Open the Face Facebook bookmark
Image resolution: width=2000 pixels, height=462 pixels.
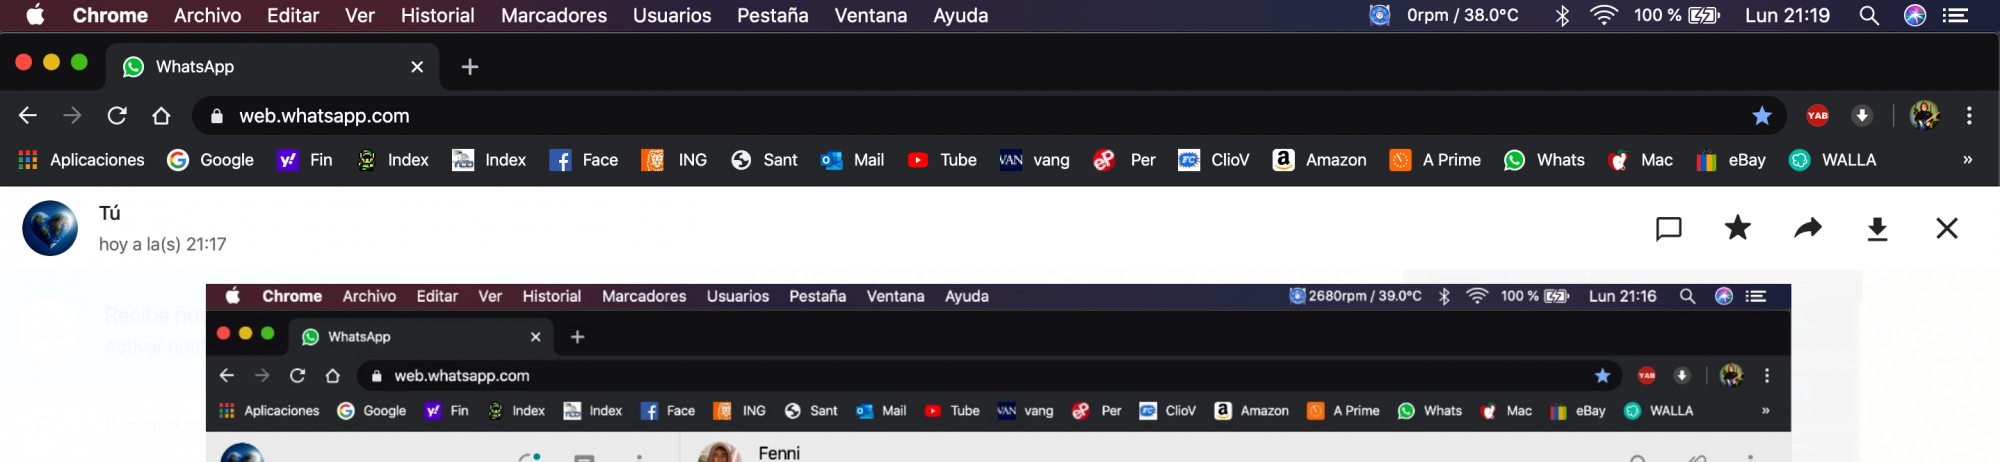584,160
